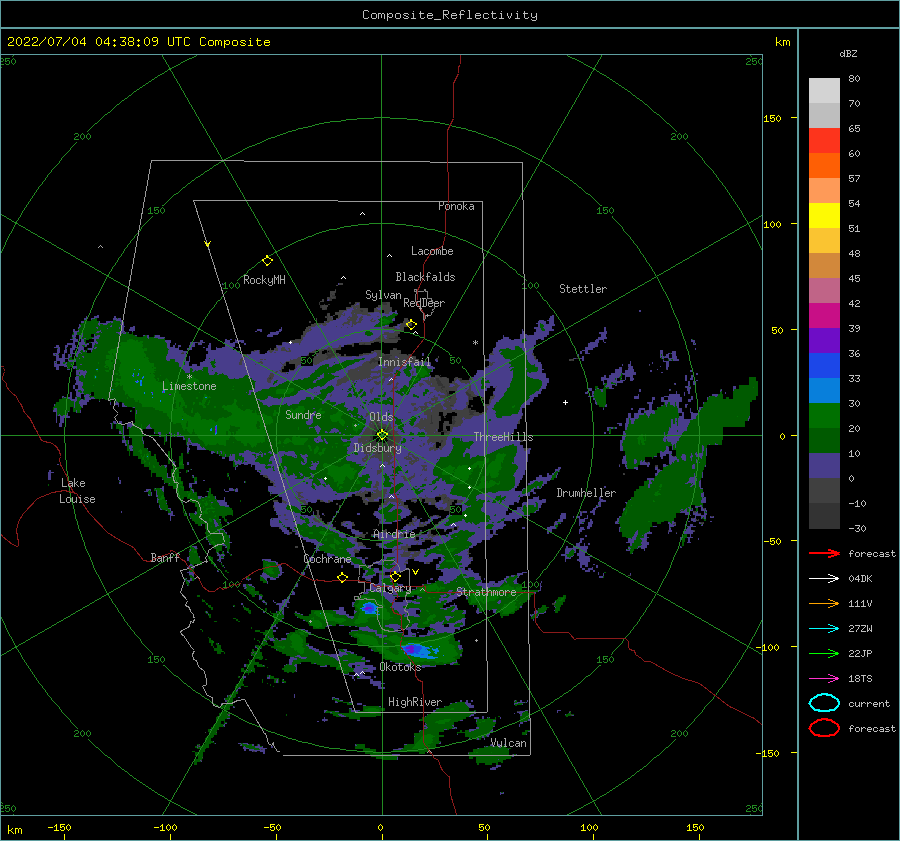Click the Lacombe city label

[x=432, y=251]
